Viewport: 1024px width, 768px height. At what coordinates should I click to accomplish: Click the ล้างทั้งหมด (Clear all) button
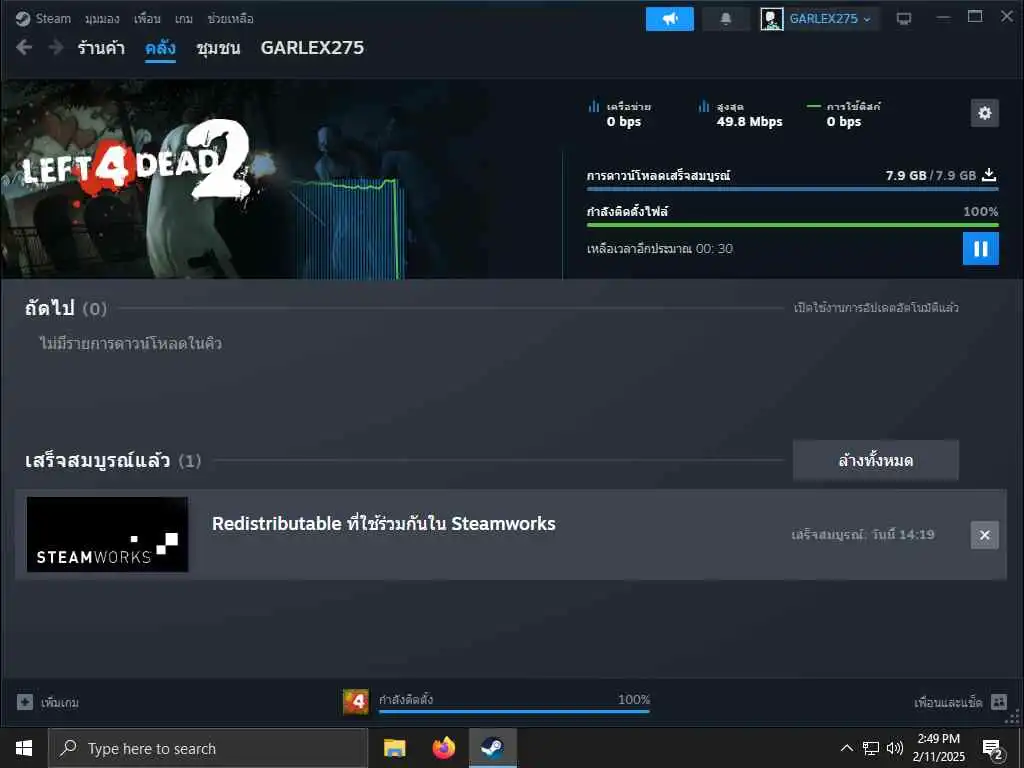(x=875, y=460)
